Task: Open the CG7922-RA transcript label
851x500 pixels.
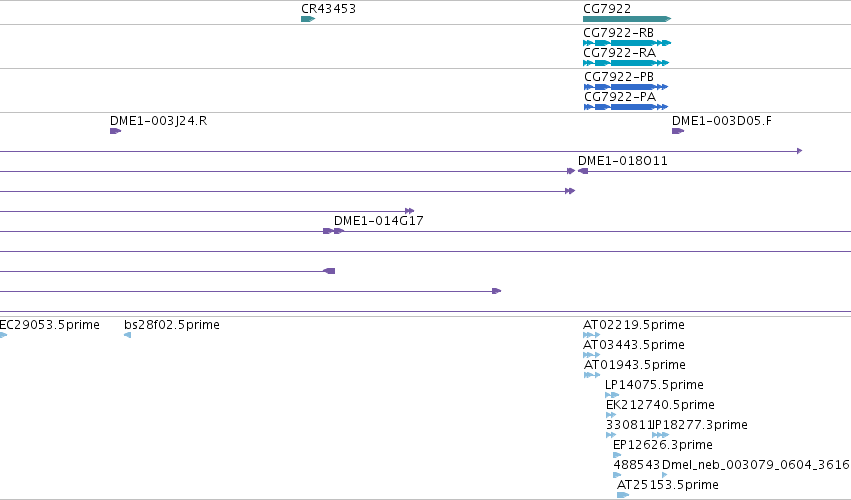Action: pyautogui.click(x=619, y=53)
